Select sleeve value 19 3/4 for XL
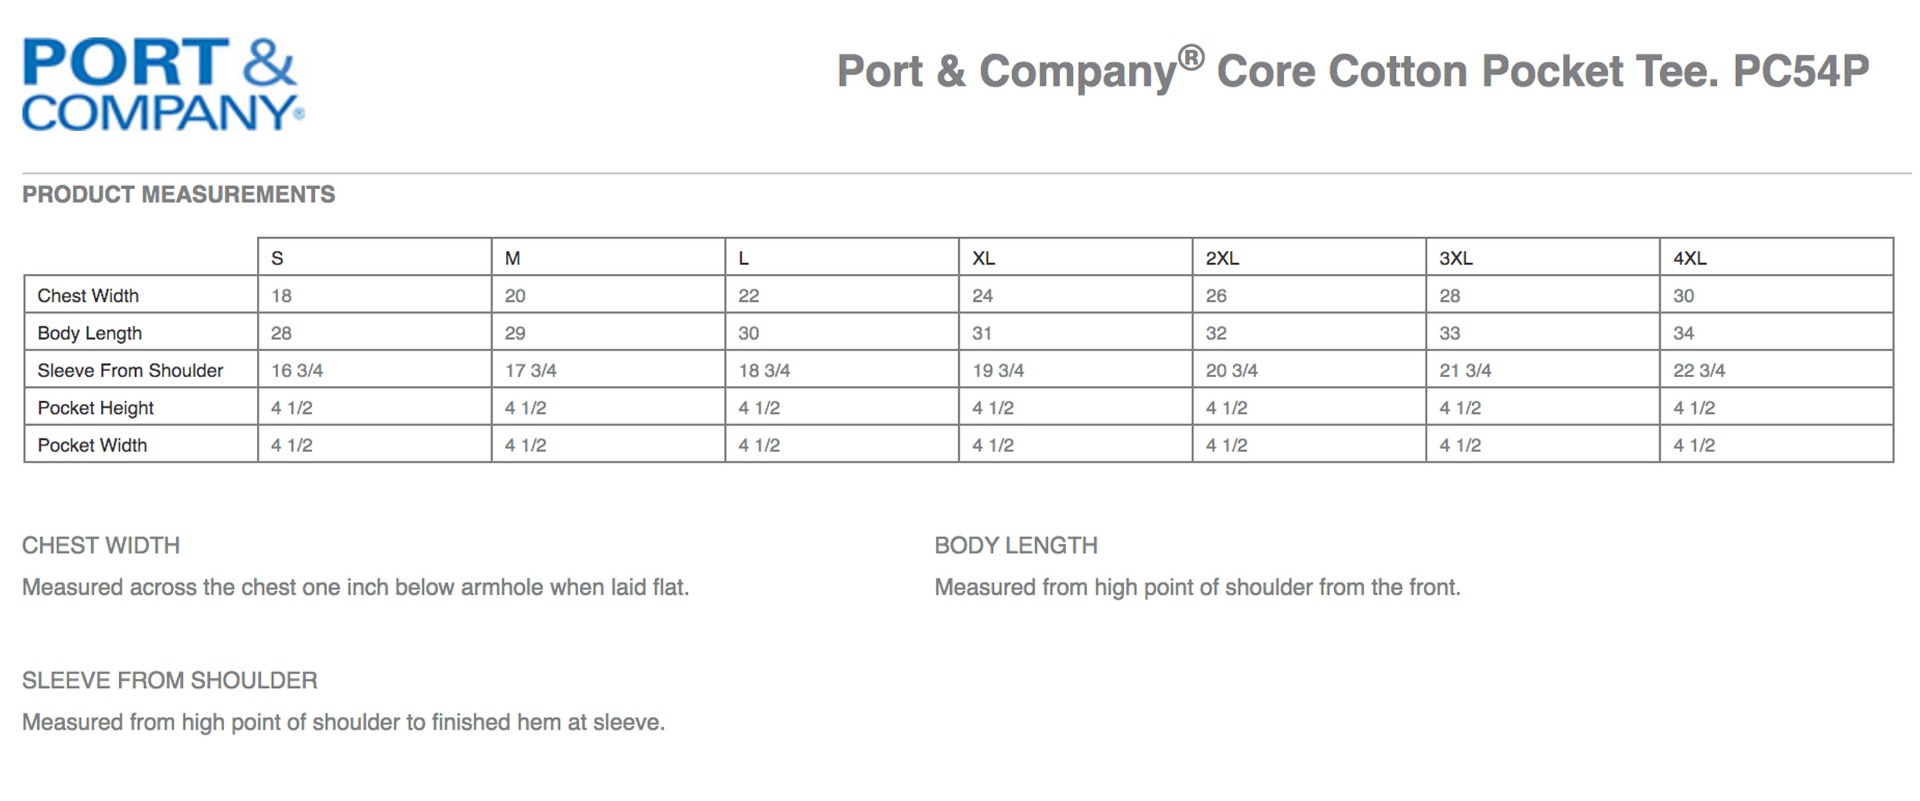 click(998, 370)
